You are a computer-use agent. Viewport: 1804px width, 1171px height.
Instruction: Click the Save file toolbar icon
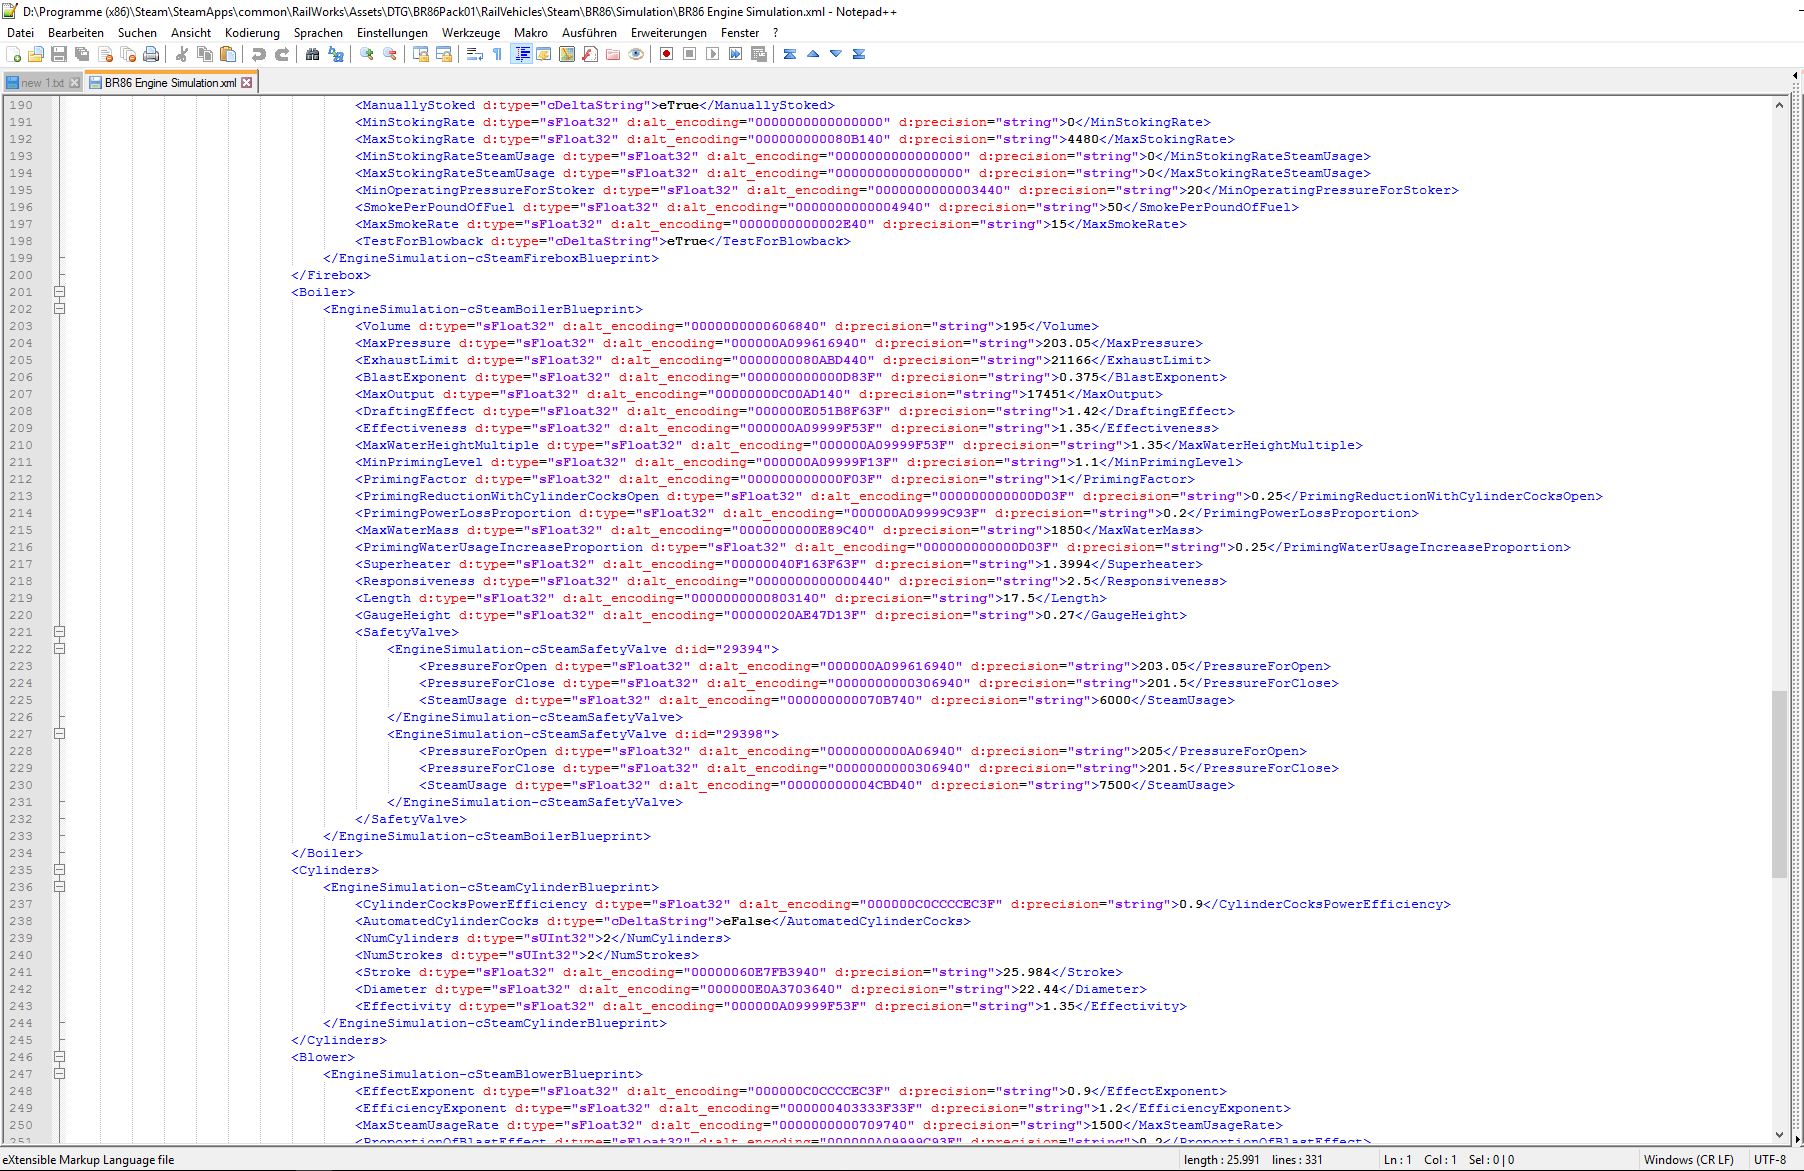pos(59,54)
